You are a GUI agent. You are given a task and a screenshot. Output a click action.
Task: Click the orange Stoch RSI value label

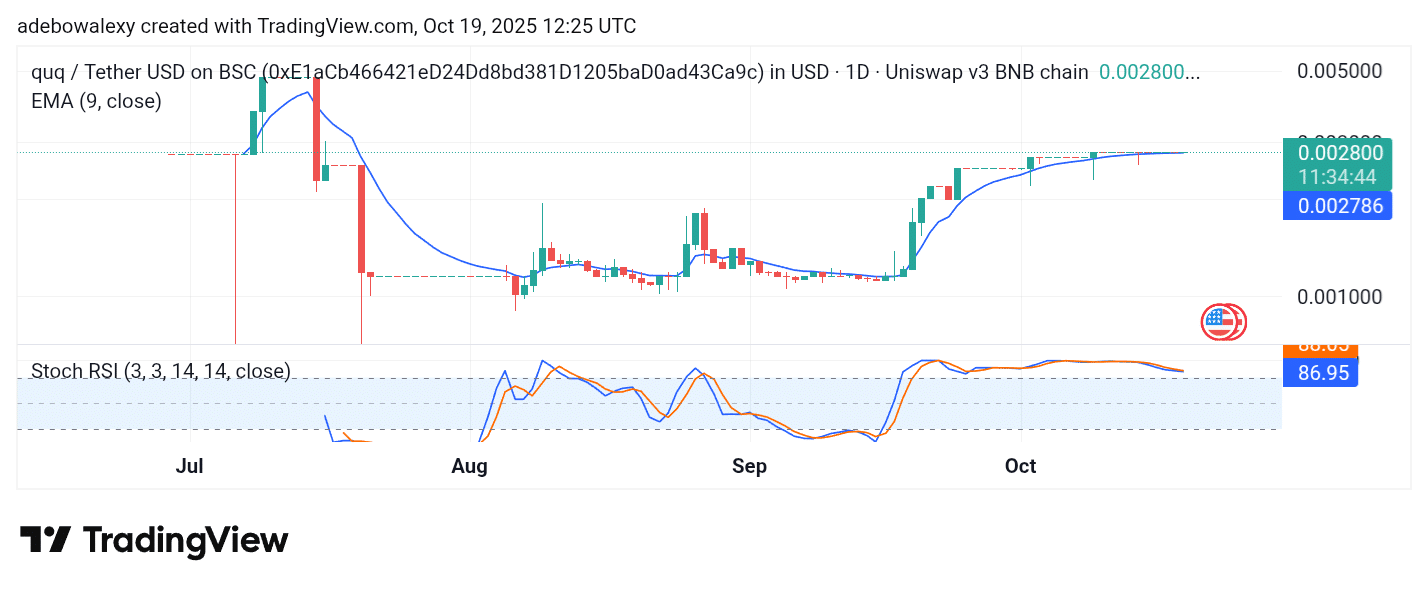1320,347
